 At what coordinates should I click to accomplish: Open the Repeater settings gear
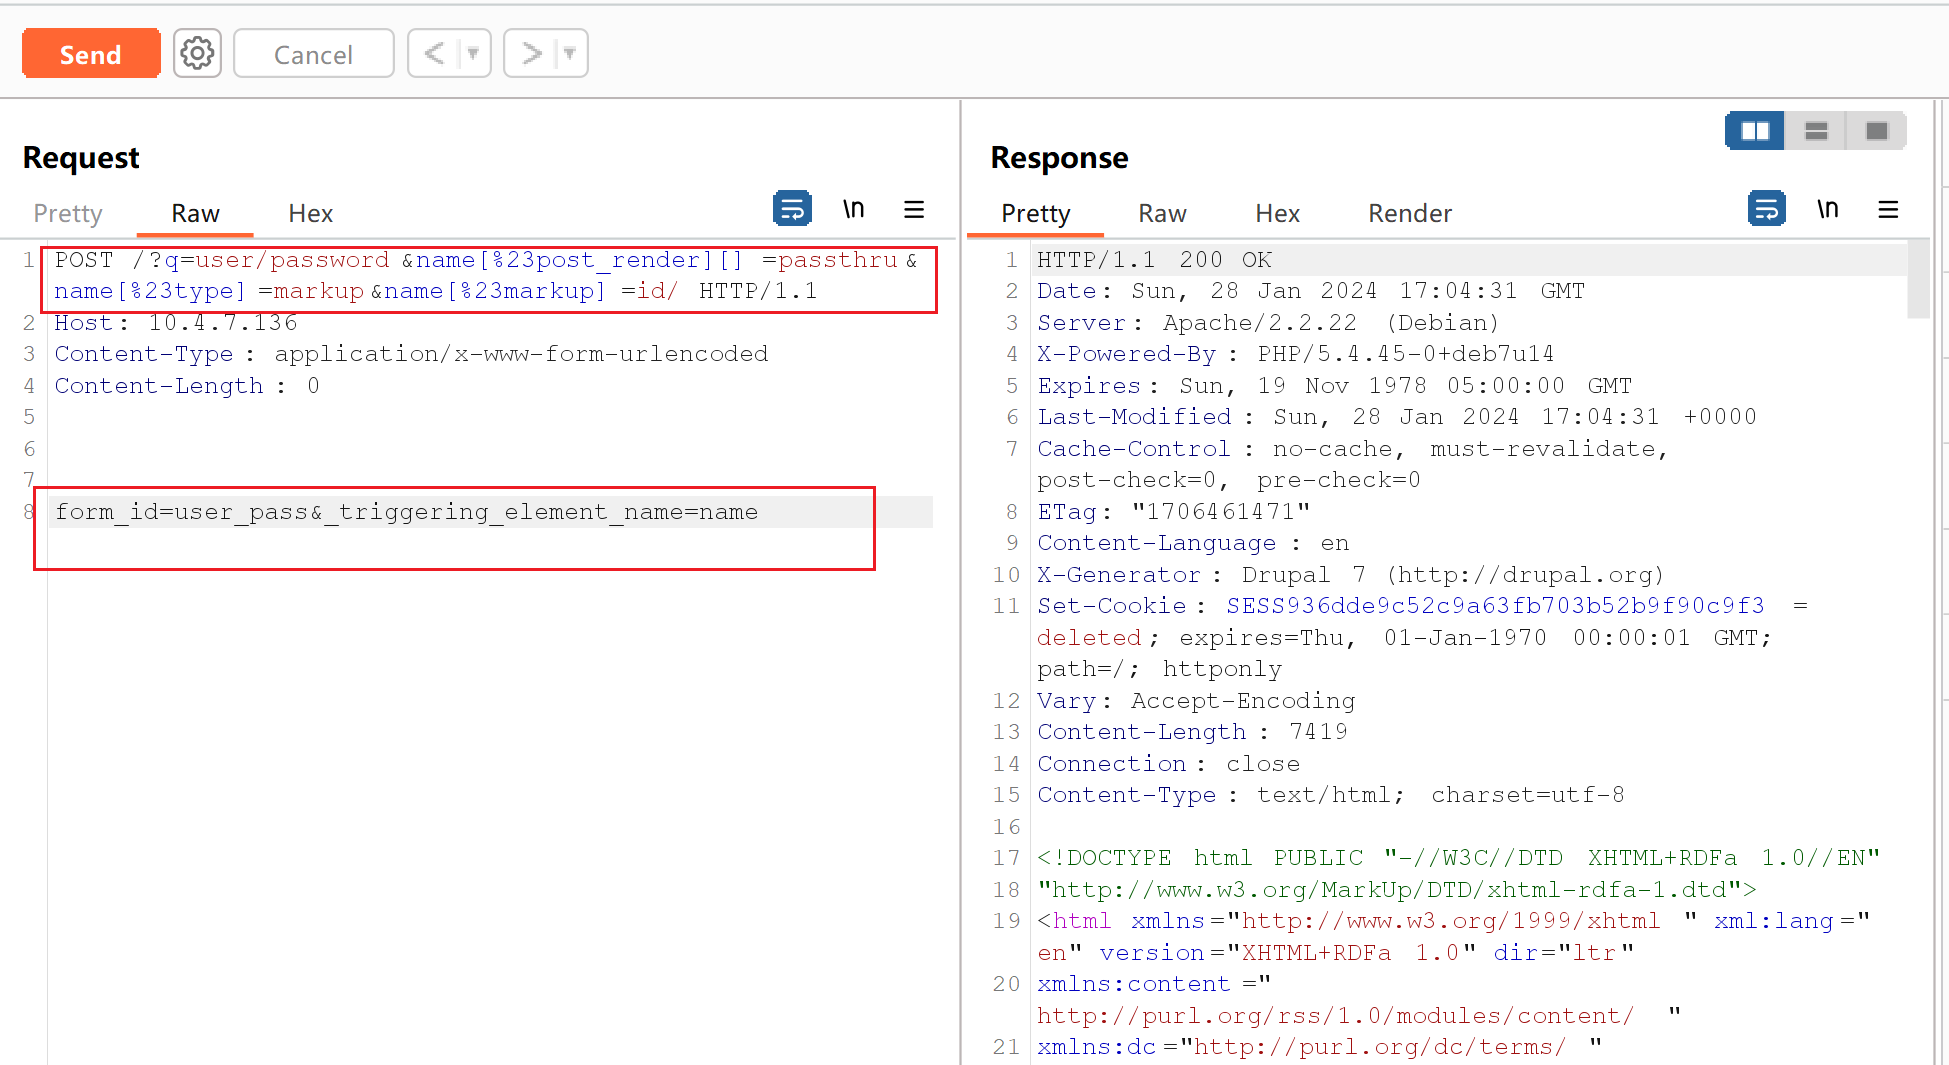click(197, 53)
